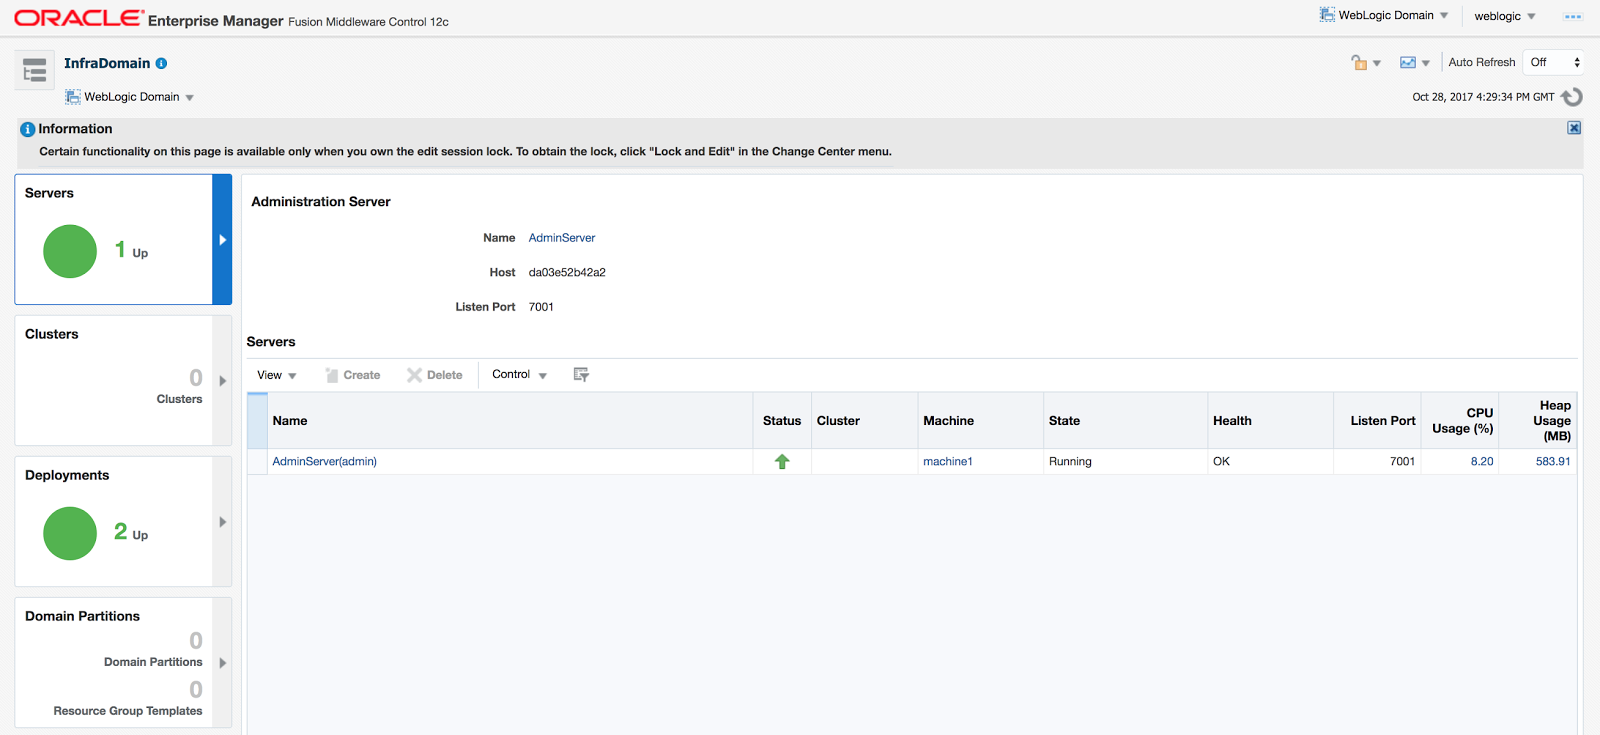Click the green status arrow for AdminServer
Image resolution: width=1600 pixels, height=735 pixels.
pos(782,462)
